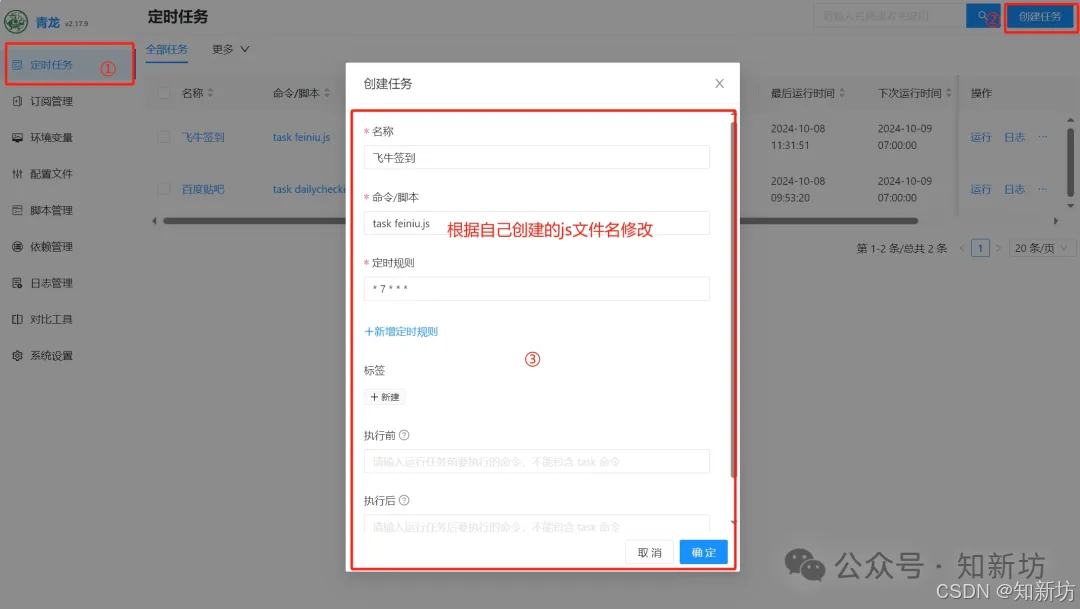Click the 新增定时规则 link
Image resolution: width=1080 pixels, height=609 pixels.
tap(401, 331)
